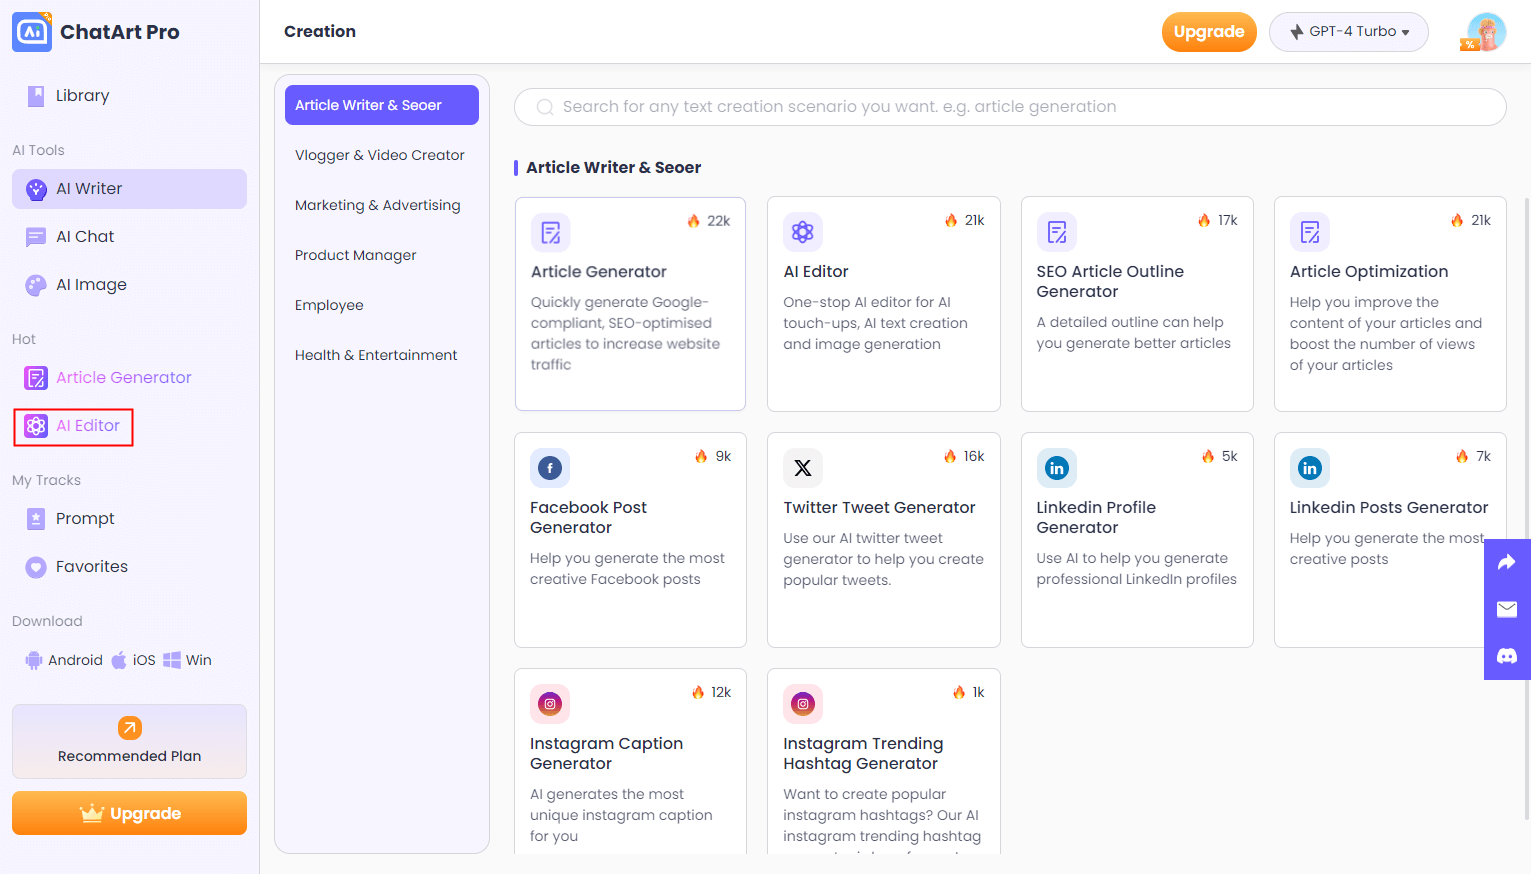Click the Linkedin Posts Generator icon
The image size is (1531, 874).
pos(1310,468)
